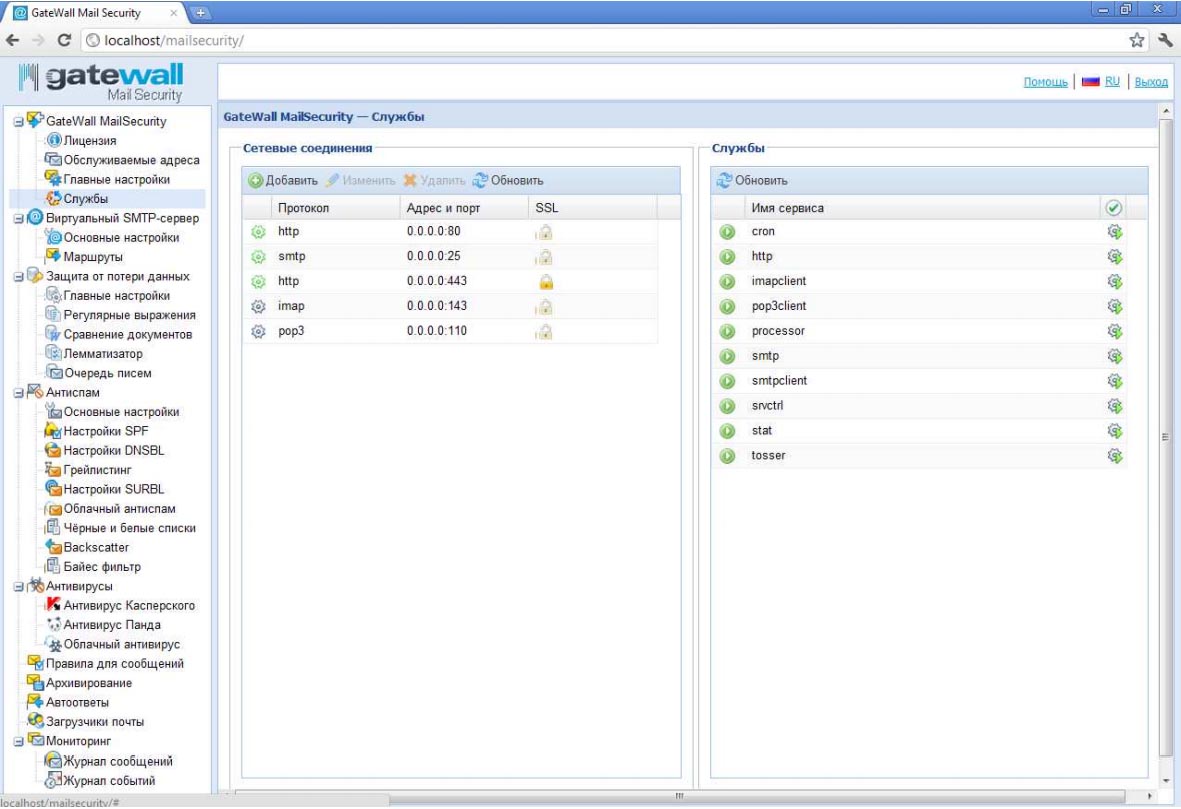
Task: Click the green start icon for tosser service
Action: [x=727, y=456]
